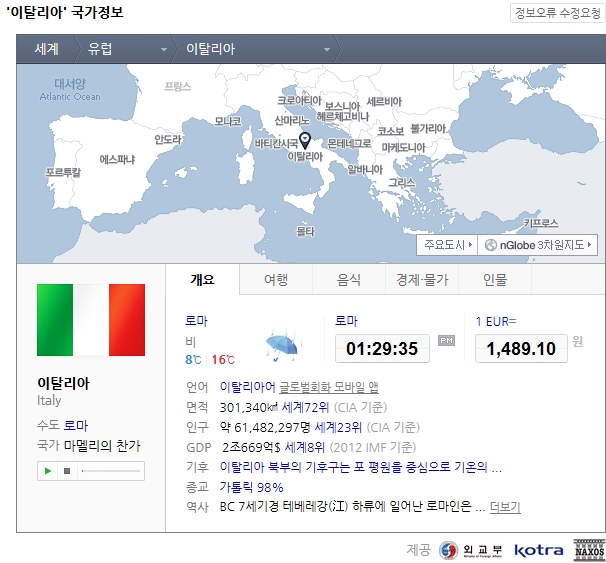
Task: Click 몰타 label on the map
Action: tap(305, 231)
